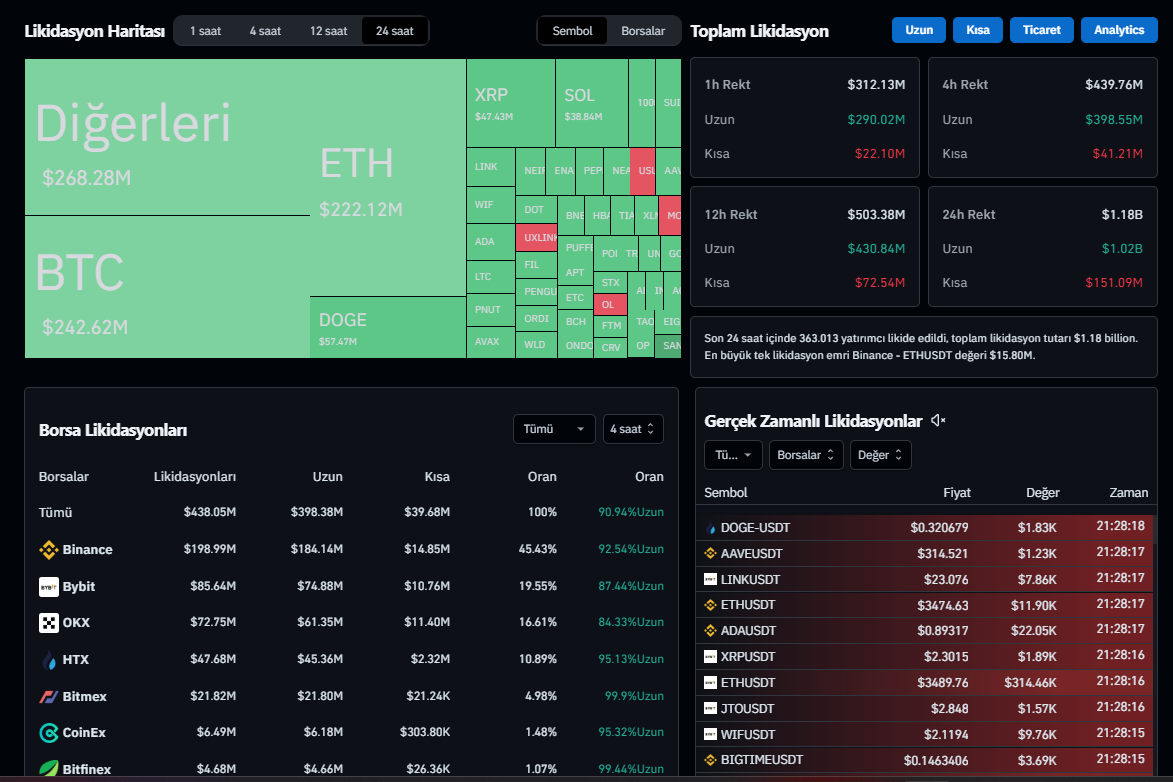
Task: Select the 1 saat timeframe tab
Action: 205,31
